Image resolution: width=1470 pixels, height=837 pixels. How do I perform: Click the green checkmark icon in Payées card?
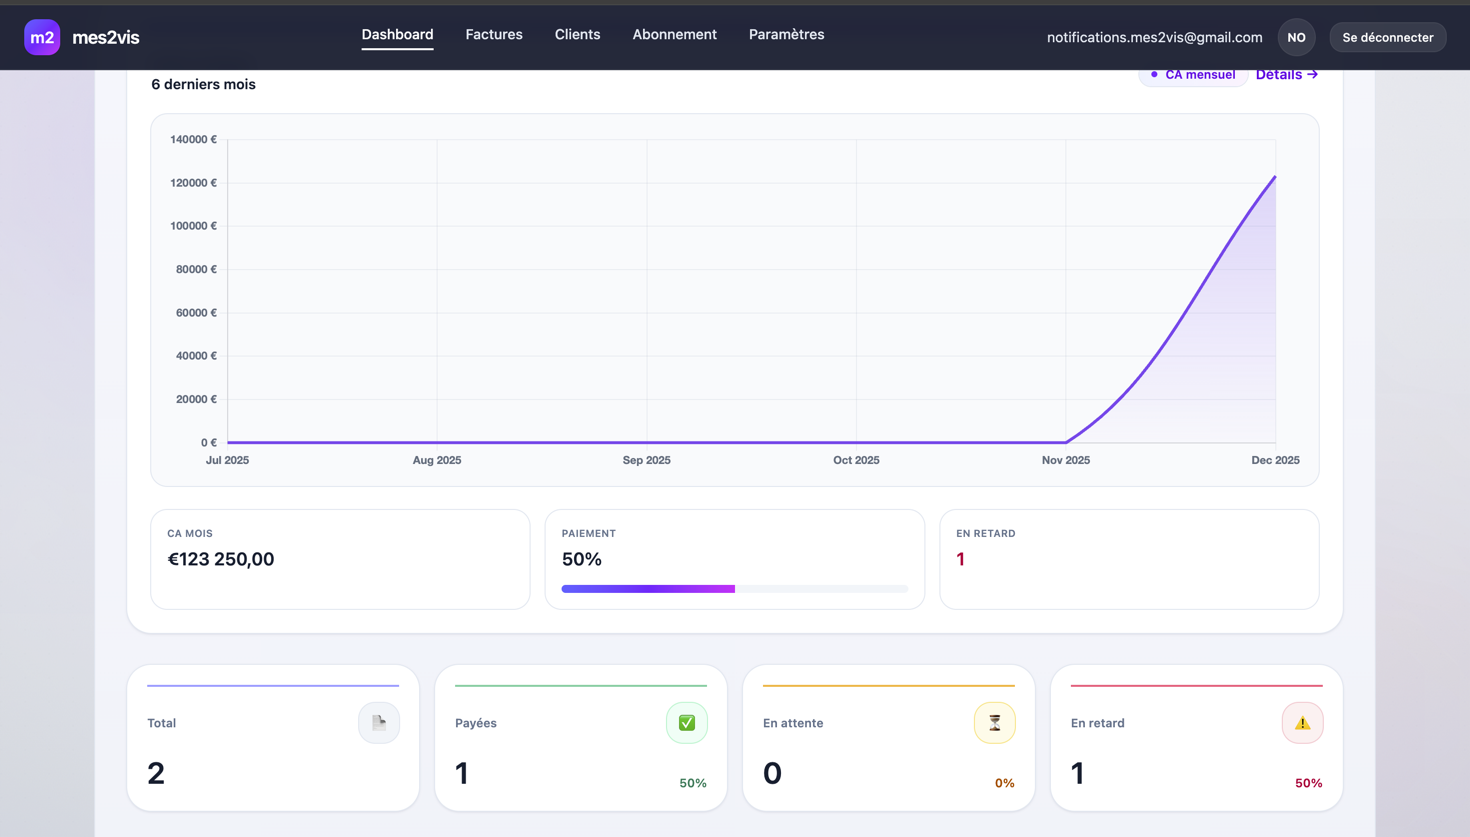click(687, 723)
